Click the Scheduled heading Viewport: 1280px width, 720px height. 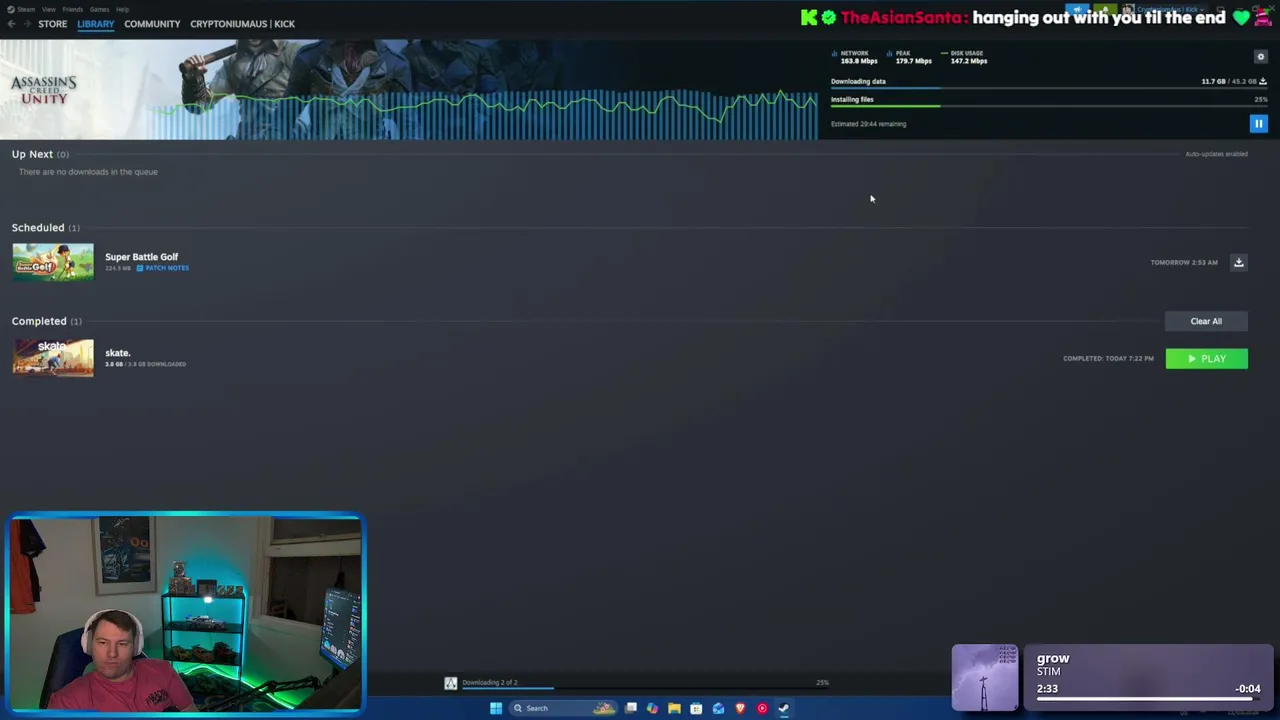[38, 227]
